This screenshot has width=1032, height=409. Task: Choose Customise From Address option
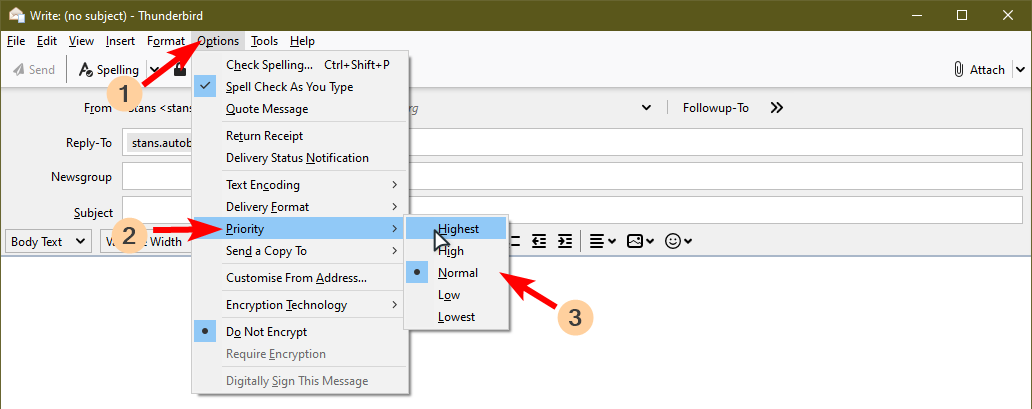(x=301, y=278)
